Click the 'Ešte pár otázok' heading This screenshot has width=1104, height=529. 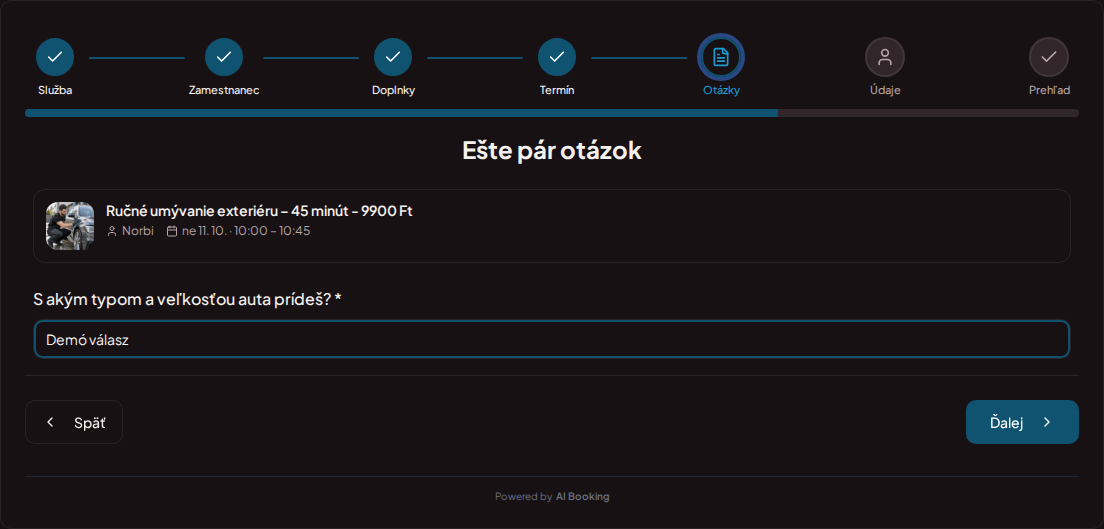pyautogui.click(x=552, y=151)
